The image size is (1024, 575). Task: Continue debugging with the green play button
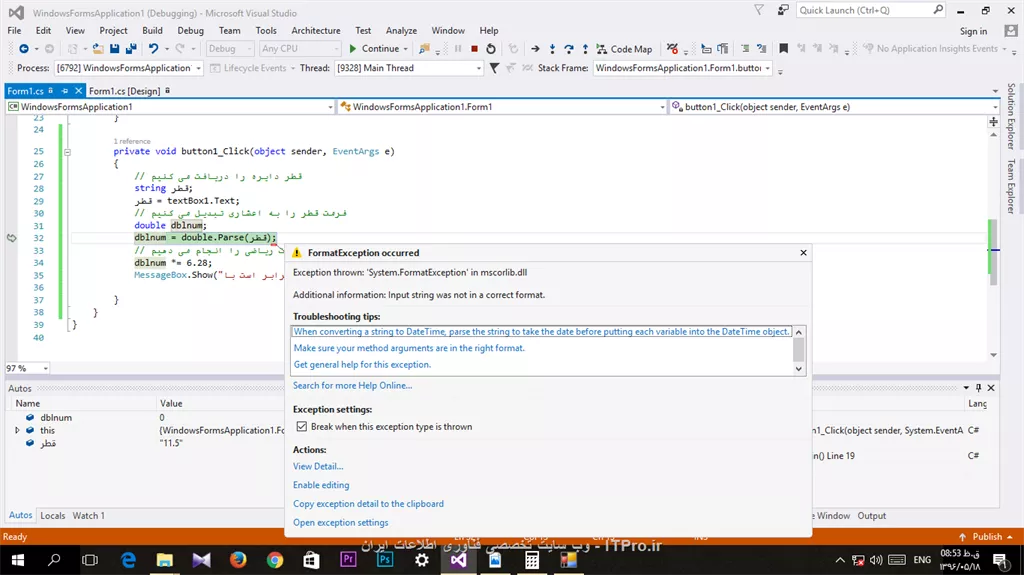pos(353,49)
